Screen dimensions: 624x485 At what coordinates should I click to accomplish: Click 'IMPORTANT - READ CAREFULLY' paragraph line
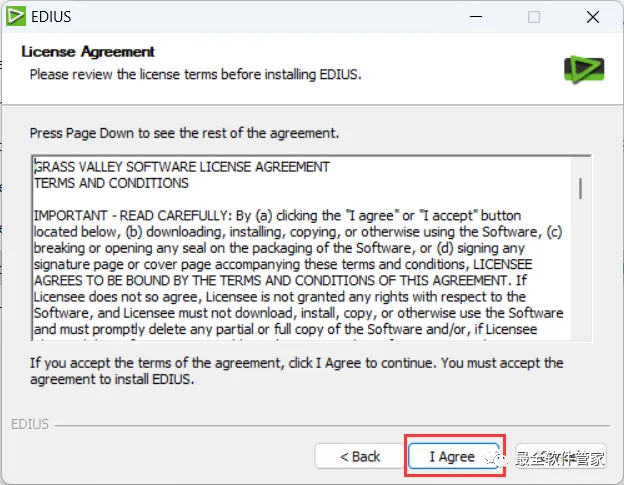pyautogui.click(x=277, y=216)
